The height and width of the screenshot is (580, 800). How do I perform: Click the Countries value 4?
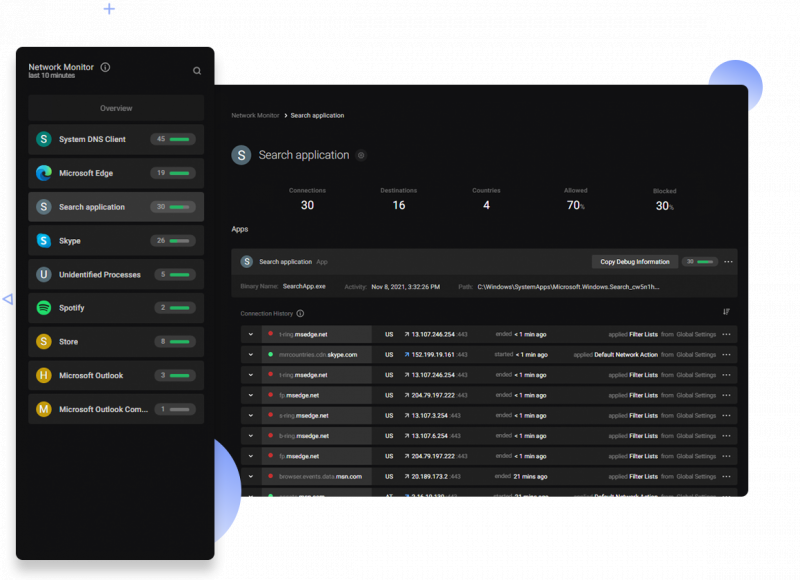(486, 205)
